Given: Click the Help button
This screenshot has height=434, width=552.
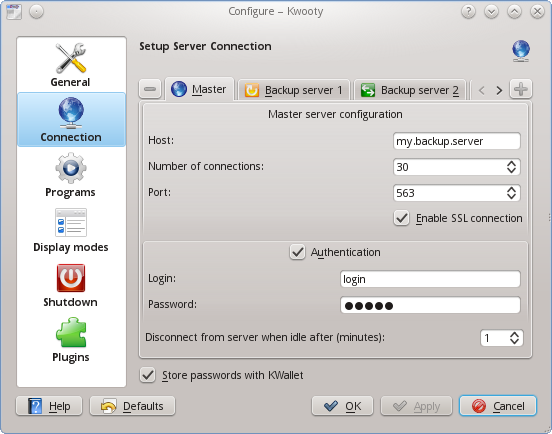Looking at the screenshot, I should tap(49, 406).
